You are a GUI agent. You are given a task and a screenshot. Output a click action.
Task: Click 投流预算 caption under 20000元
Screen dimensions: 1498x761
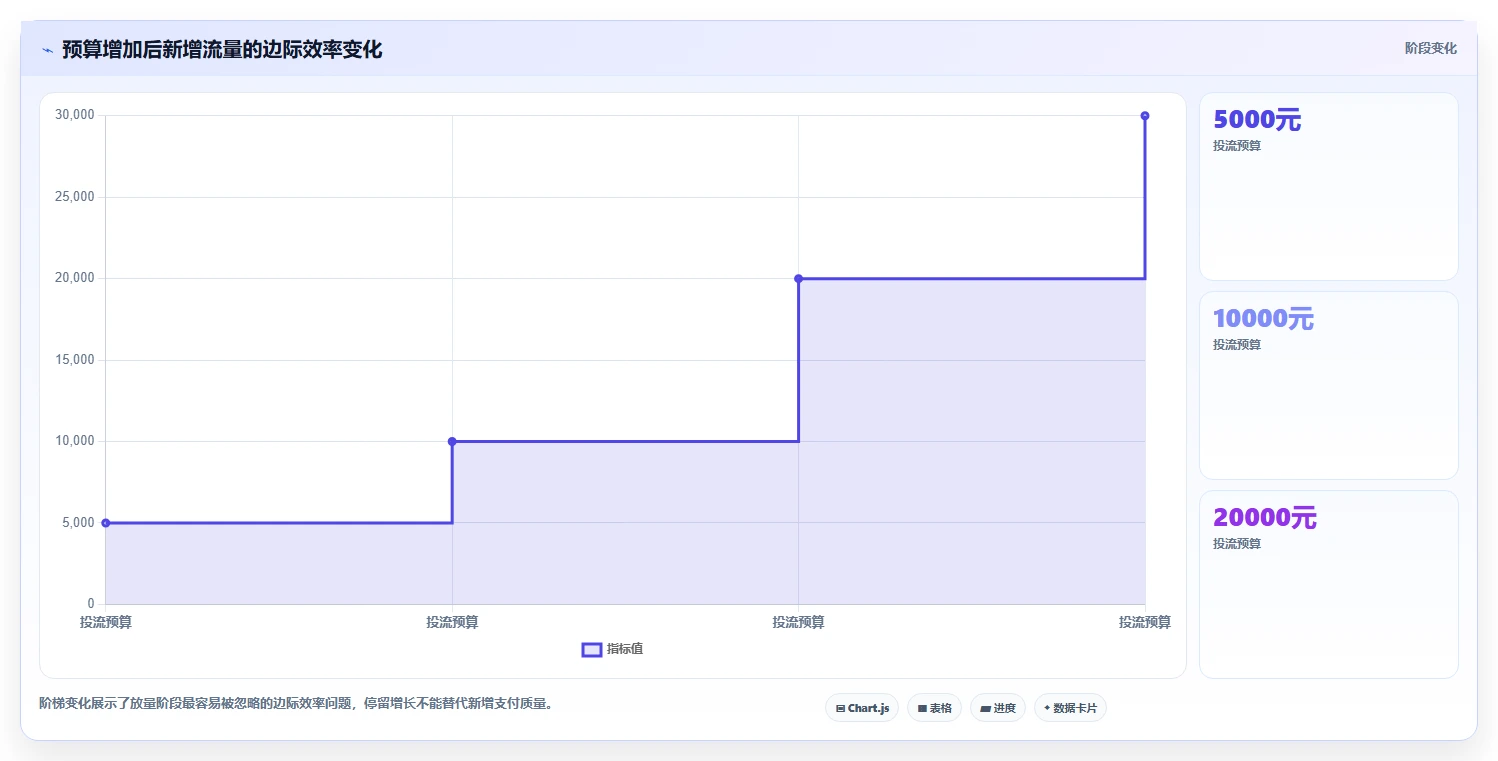pos(1237,543)
